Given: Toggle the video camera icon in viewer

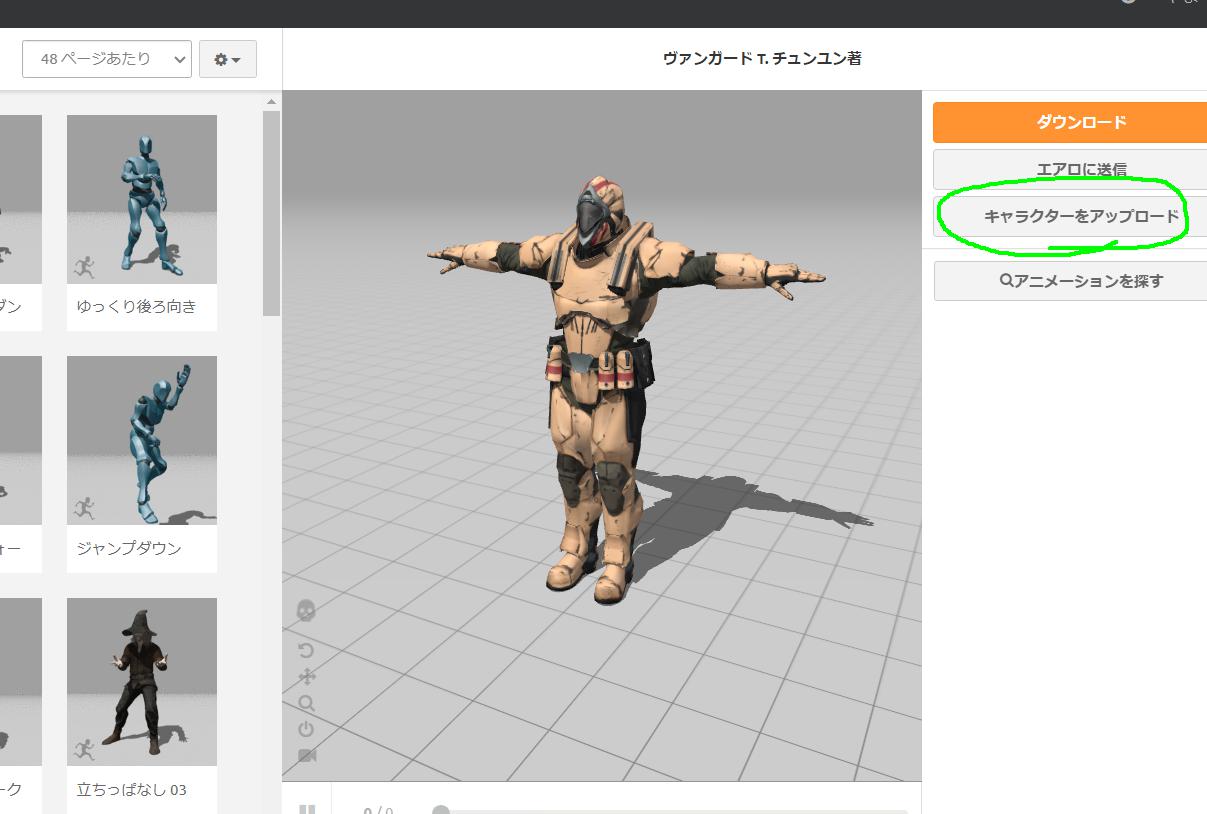Looking at the screenshot, I should pos(307,756).
